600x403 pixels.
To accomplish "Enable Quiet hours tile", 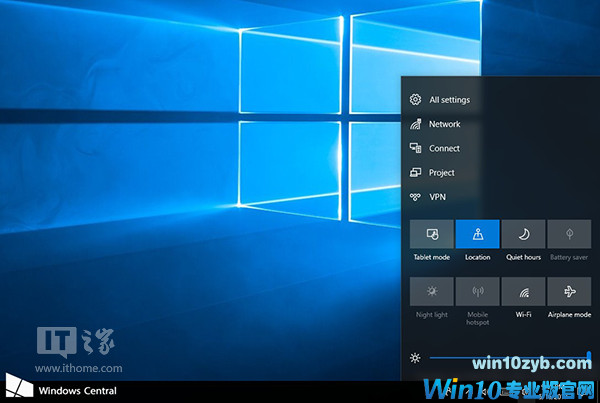I will 523,240.
